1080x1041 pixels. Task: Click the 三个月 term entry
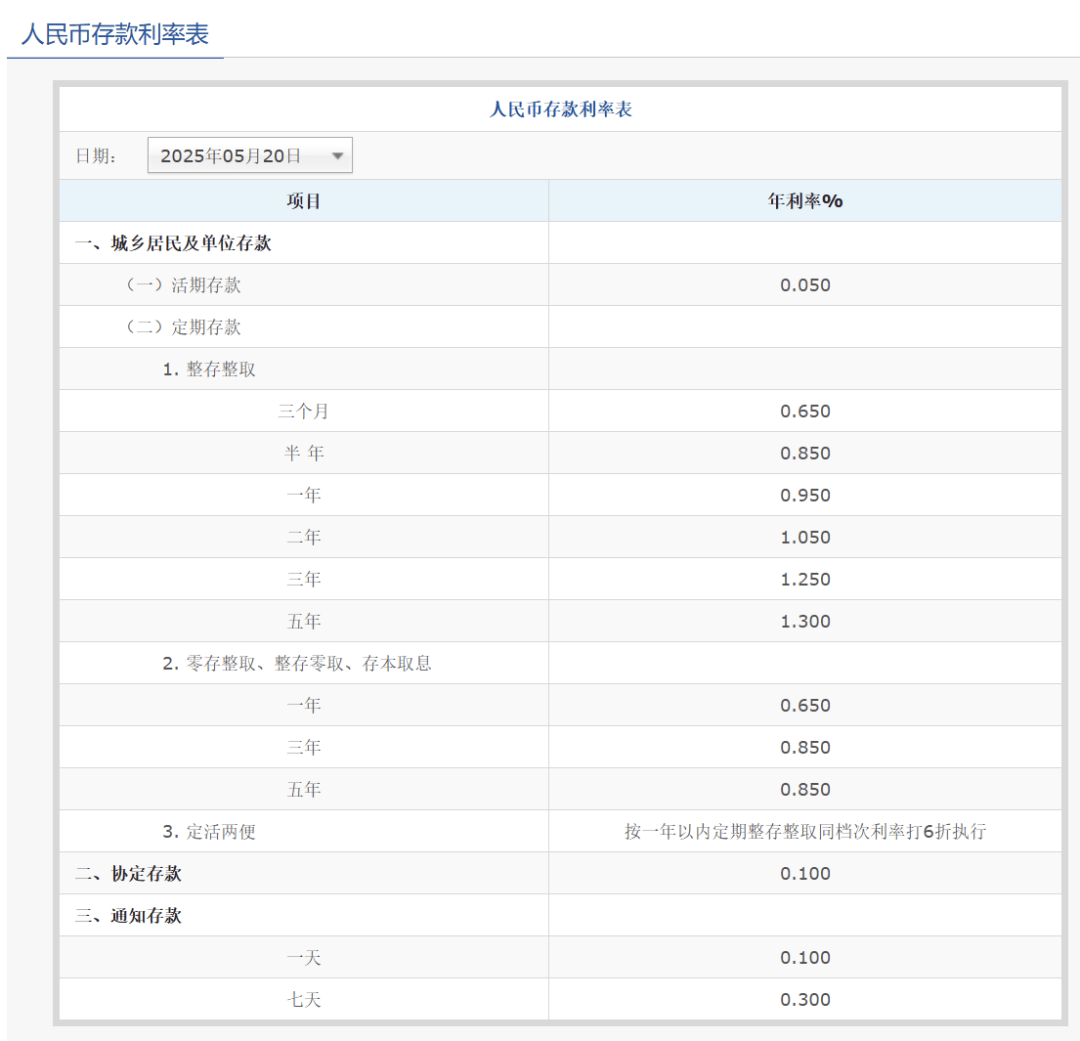pos(304,411)
